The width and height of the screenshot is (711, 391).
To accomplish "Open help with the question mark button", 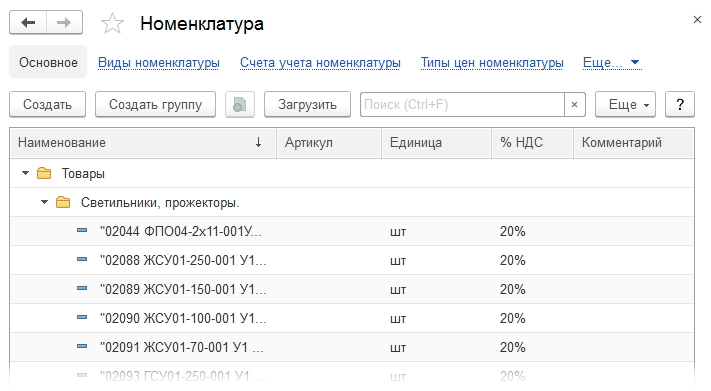I will click(x=680, y=105).
